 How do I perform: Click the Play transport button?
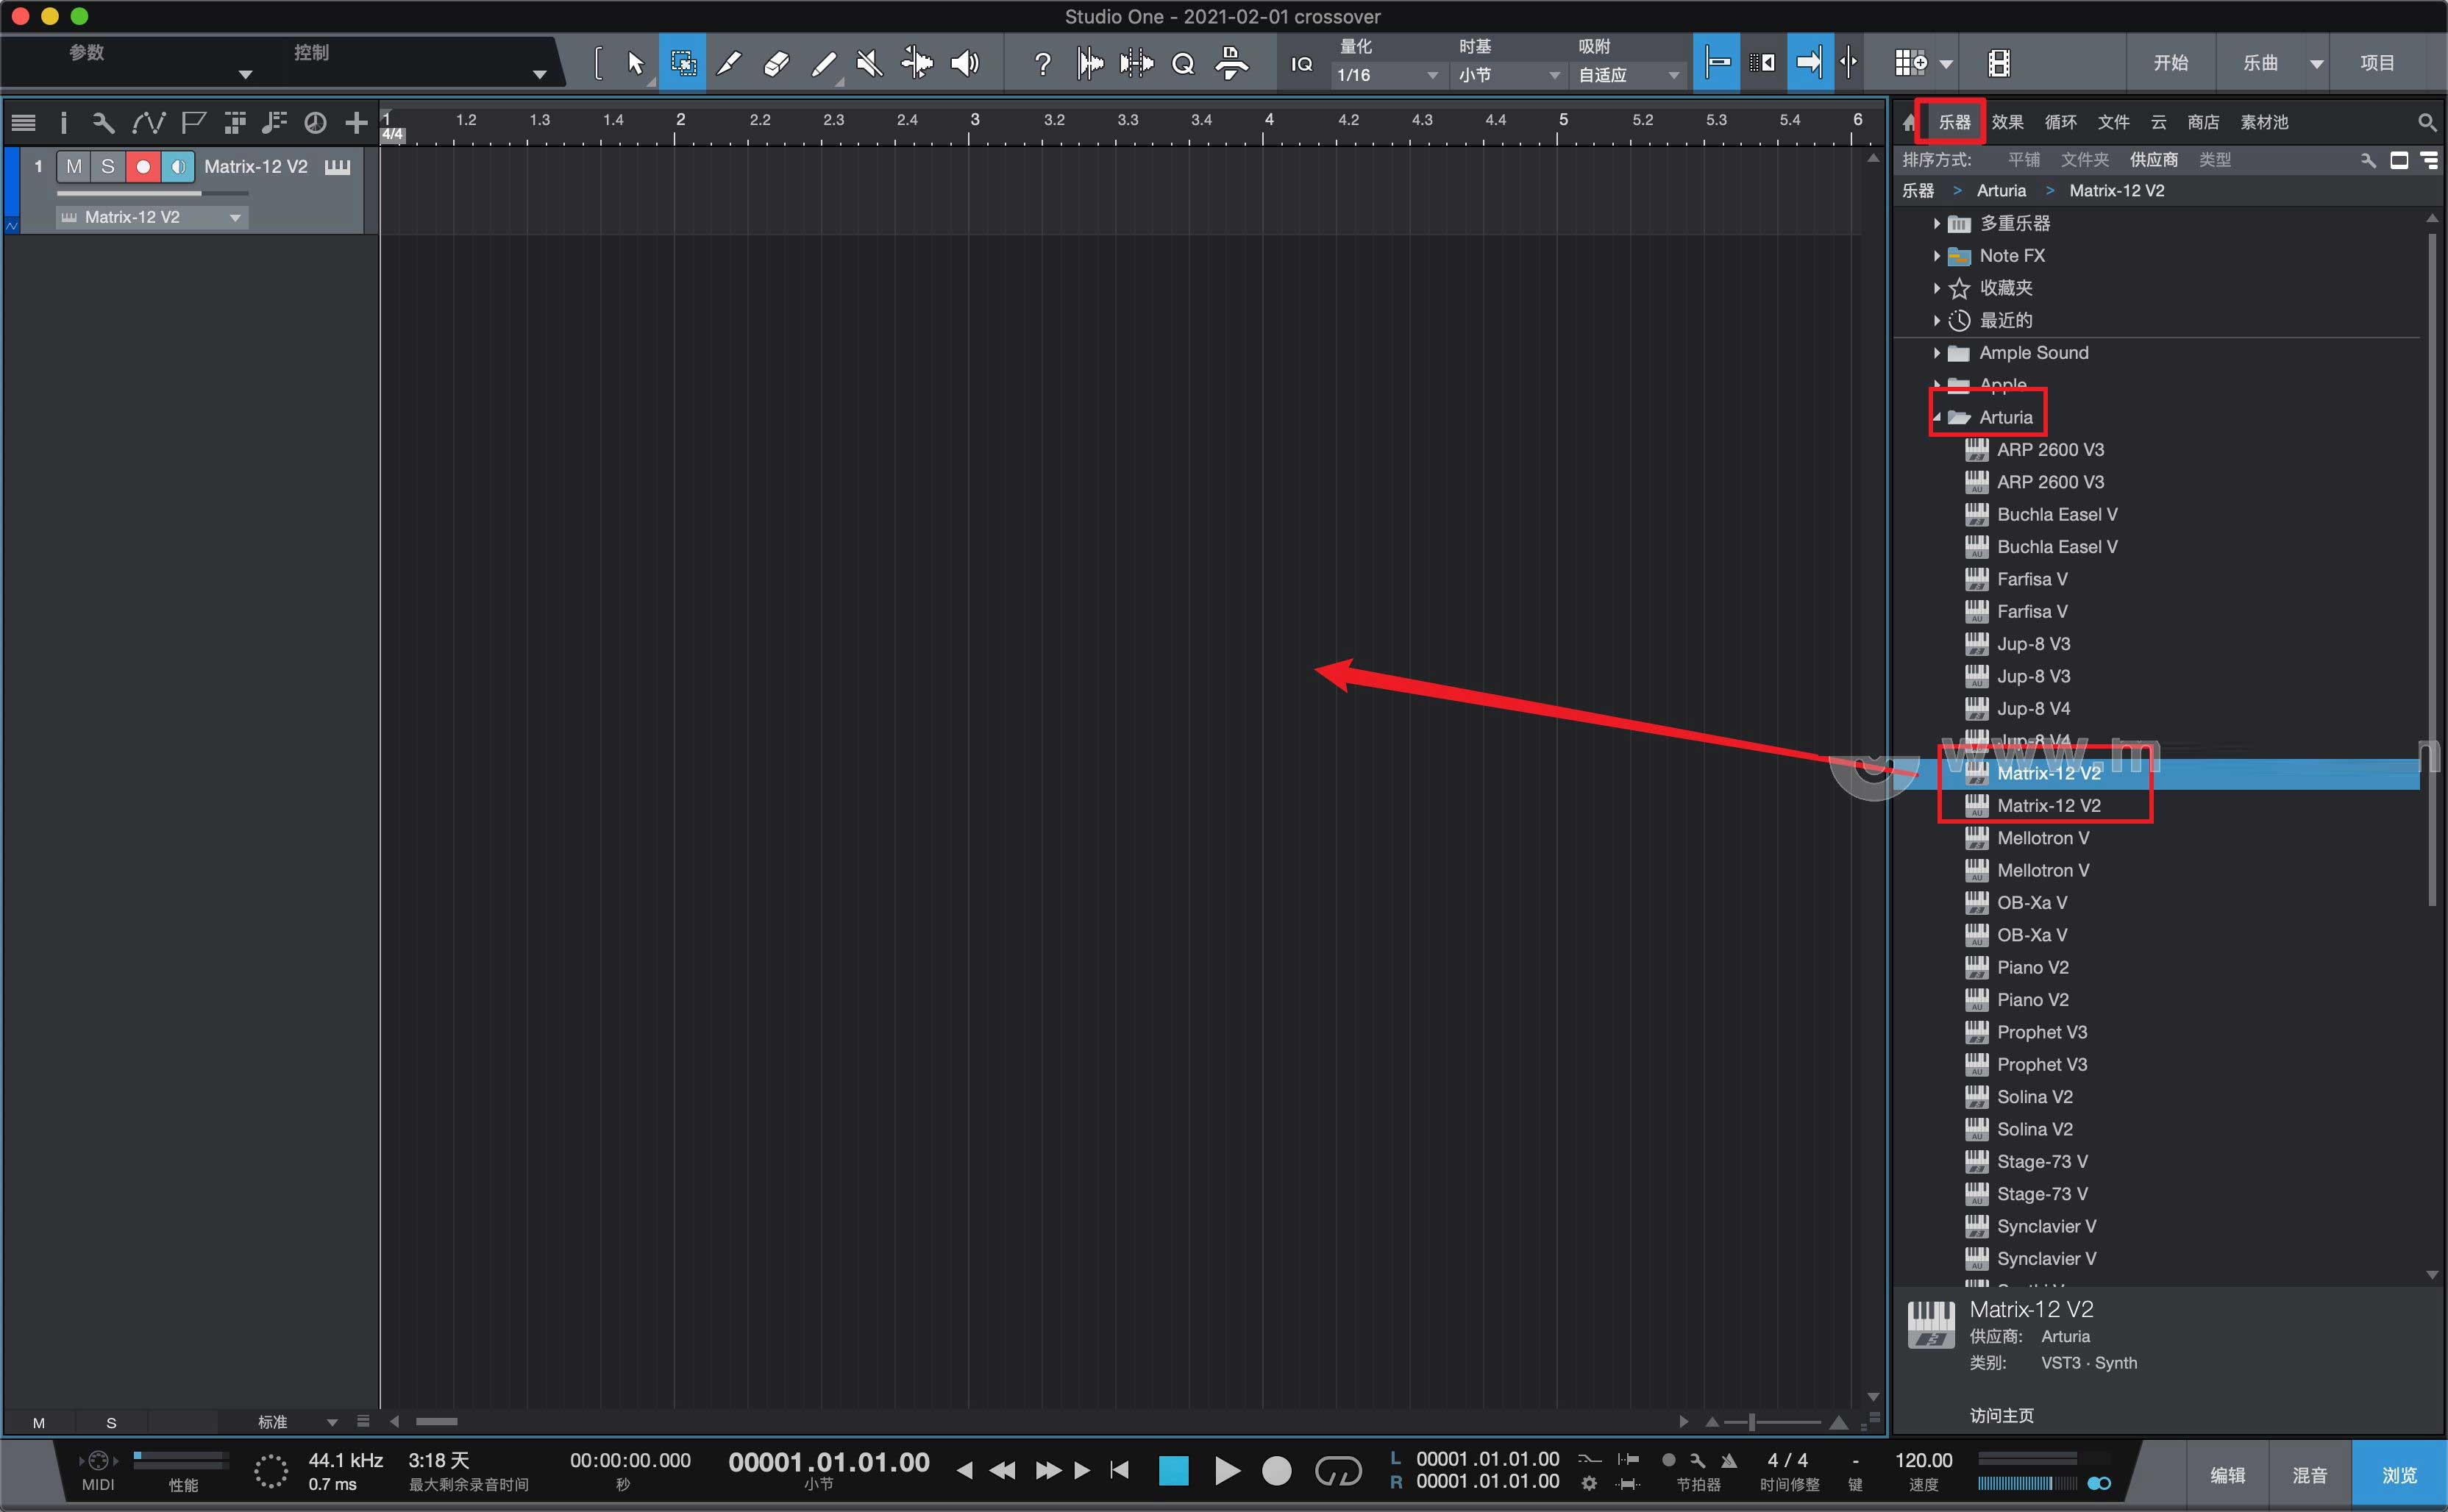click(x=1226, y=1471)
